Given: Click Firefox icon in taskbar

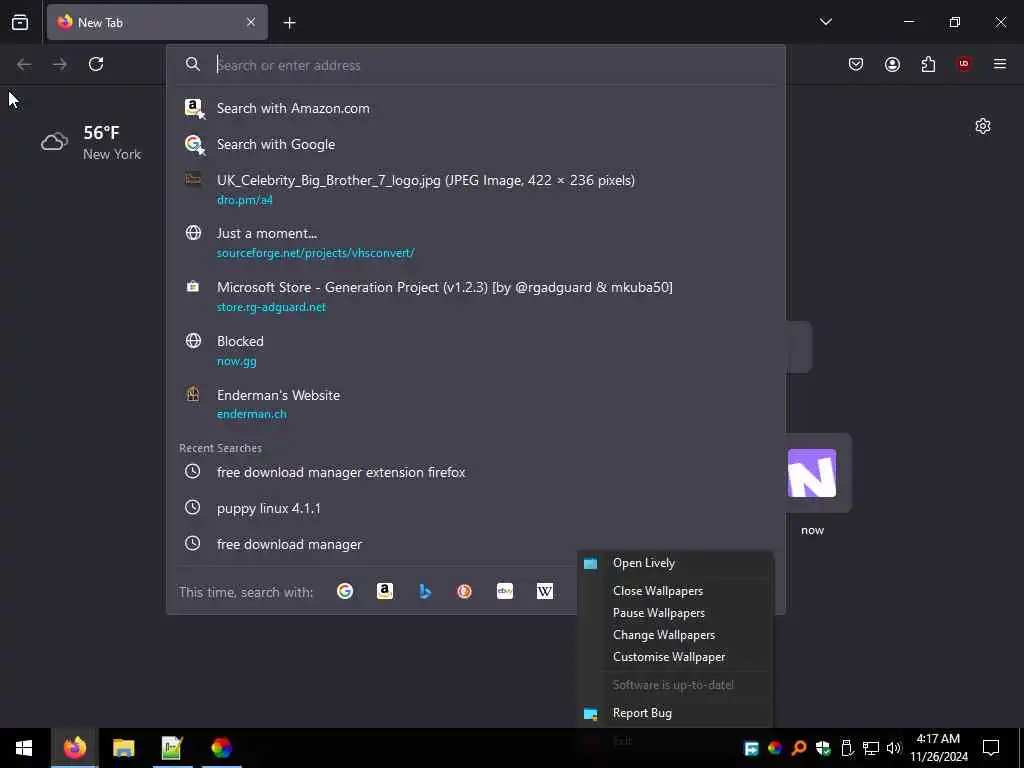Looking at the screenshot, I should point(74,748).
